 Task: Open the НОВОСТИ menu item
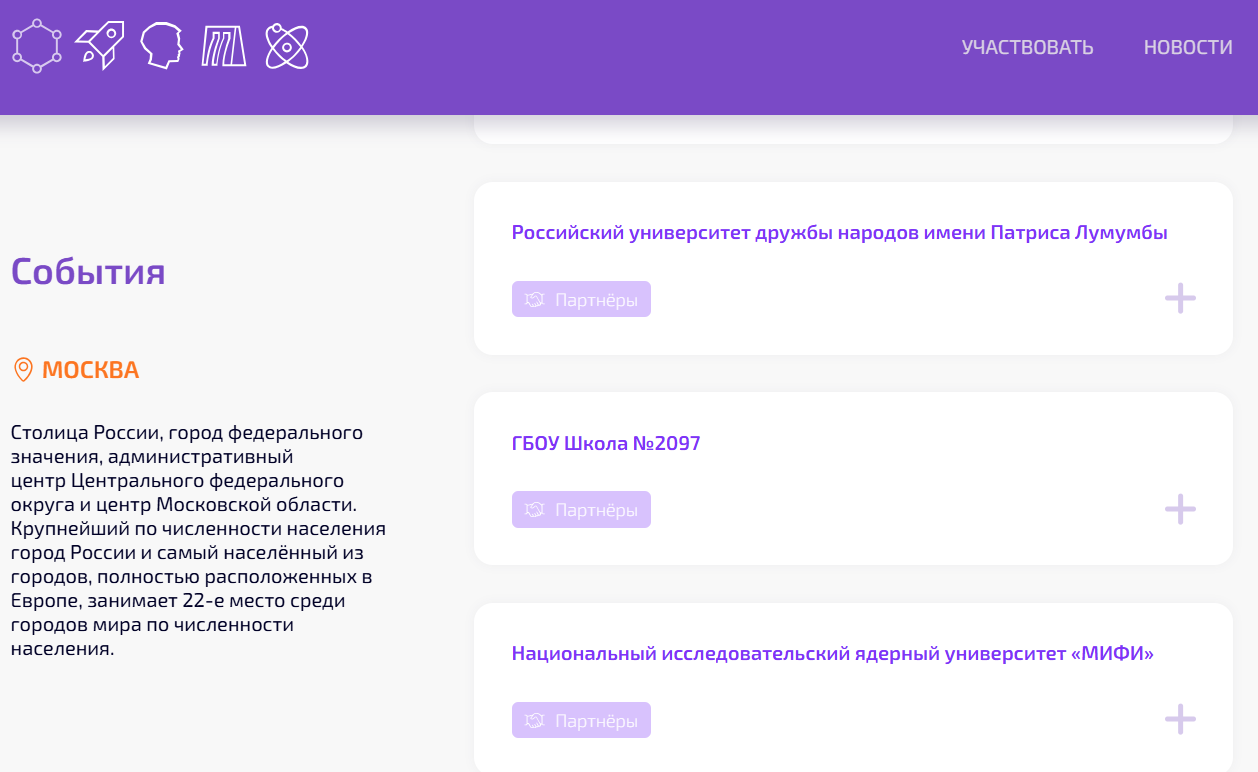pyautogui.click(x=1188, y=47)
